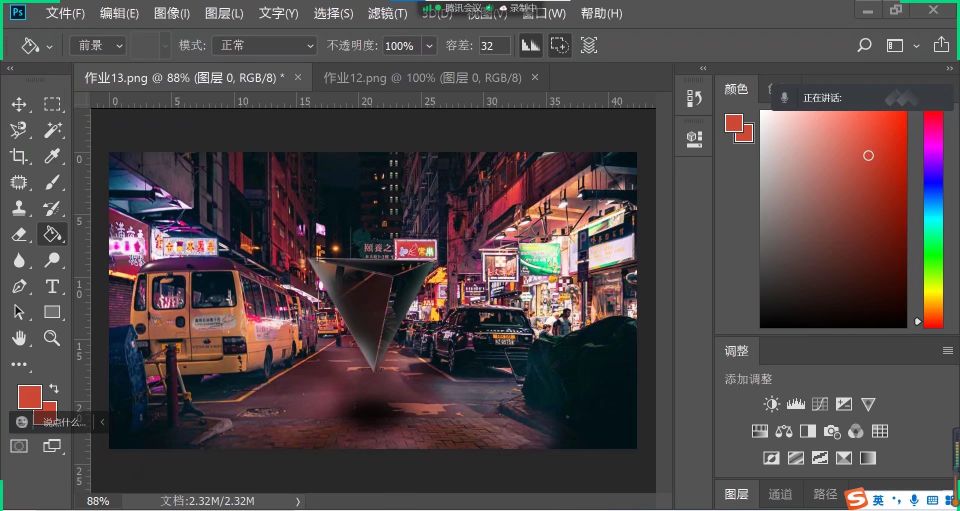960x511 pixels.
Task: Select the Move tool
Action: tap(19, 104)
